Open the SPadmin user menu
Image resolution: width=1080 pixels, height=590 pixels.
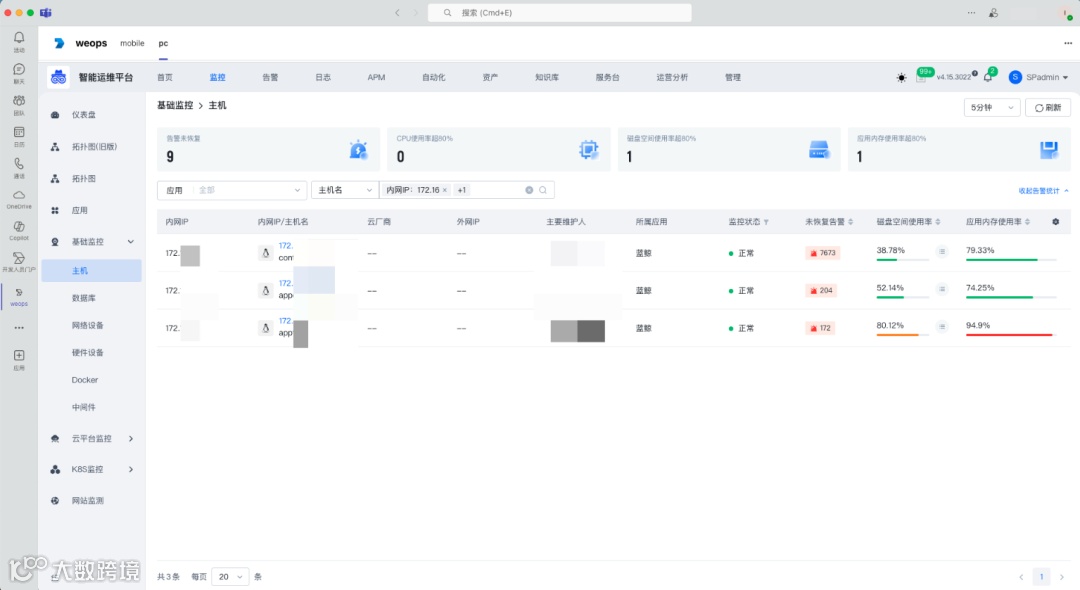(x=1039, y=77)
